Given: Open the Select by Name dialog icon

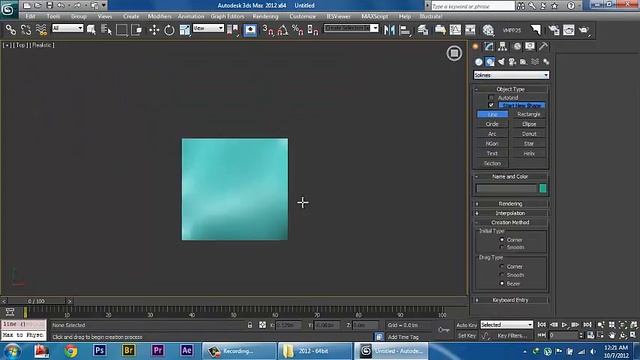Looking at the screenshot, I should pos(107,30).
